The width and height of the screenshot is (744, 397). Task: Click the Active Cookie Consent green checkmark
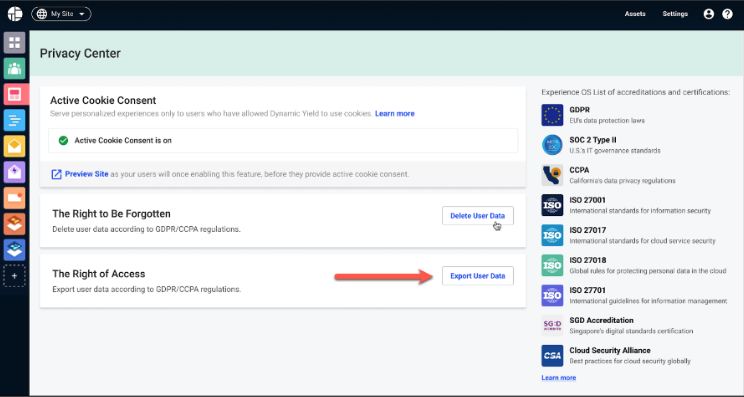(63, 140)
